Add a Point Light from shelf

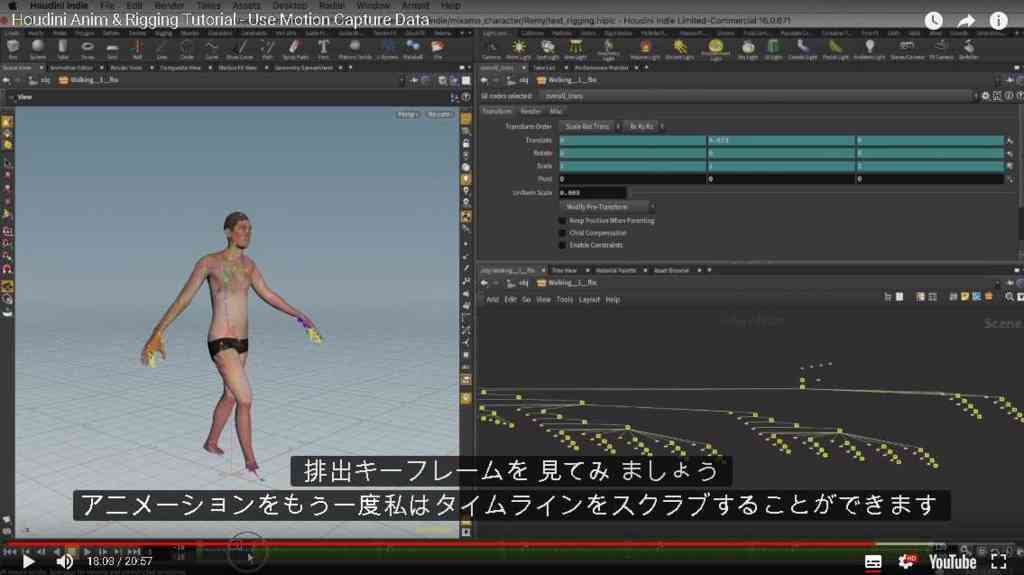[519, 48]
